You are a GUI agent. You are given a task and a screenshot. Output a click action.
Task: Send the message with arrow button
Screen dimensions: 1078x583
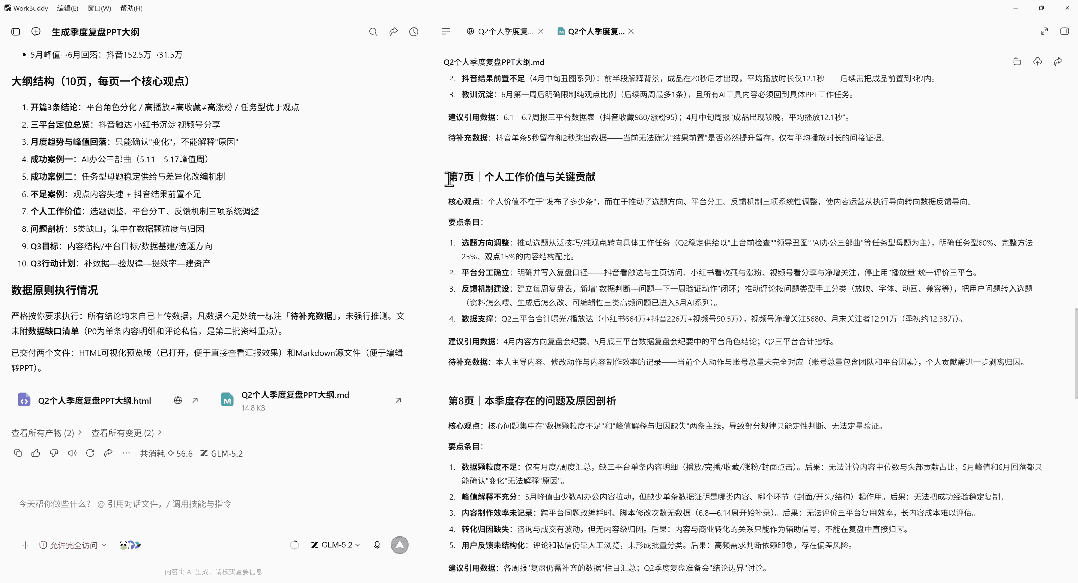[400, 545]
